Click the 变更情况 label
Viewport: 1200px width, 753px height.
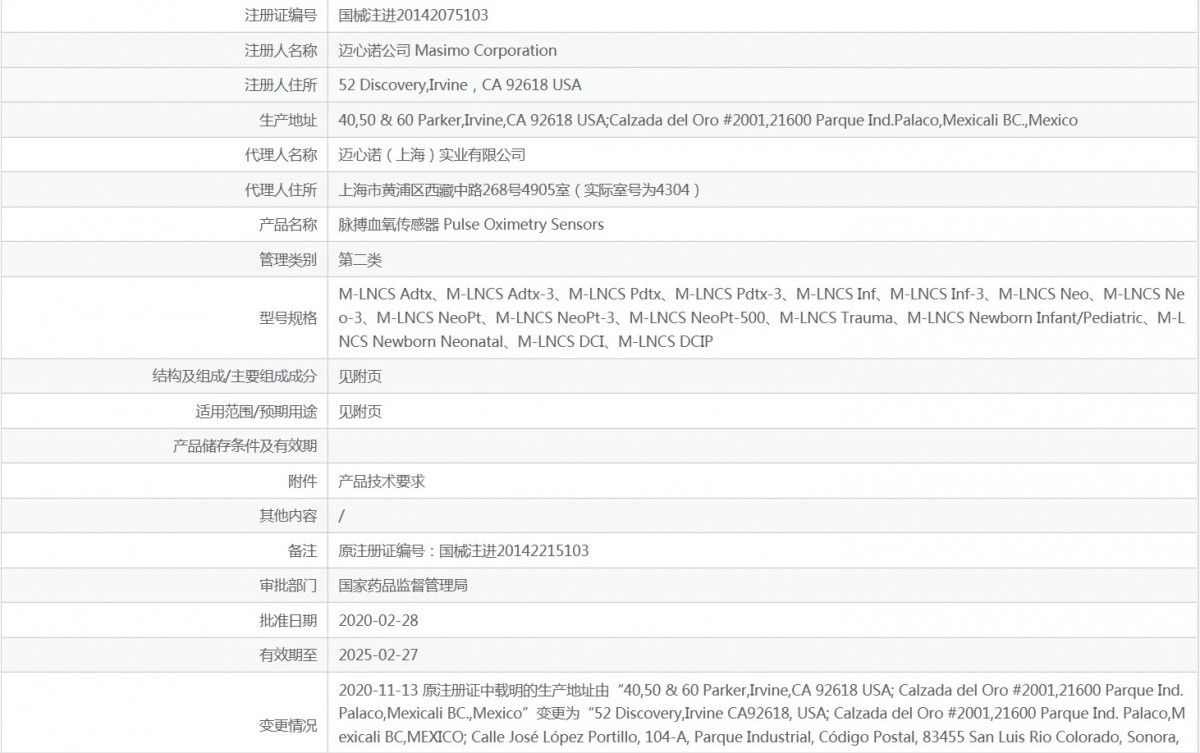coord(288,725)
